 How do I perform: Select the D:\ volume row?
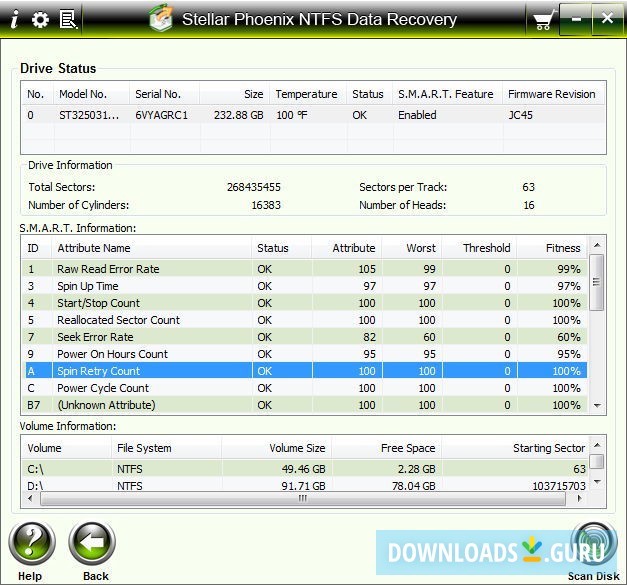click(x=305, y=485)
